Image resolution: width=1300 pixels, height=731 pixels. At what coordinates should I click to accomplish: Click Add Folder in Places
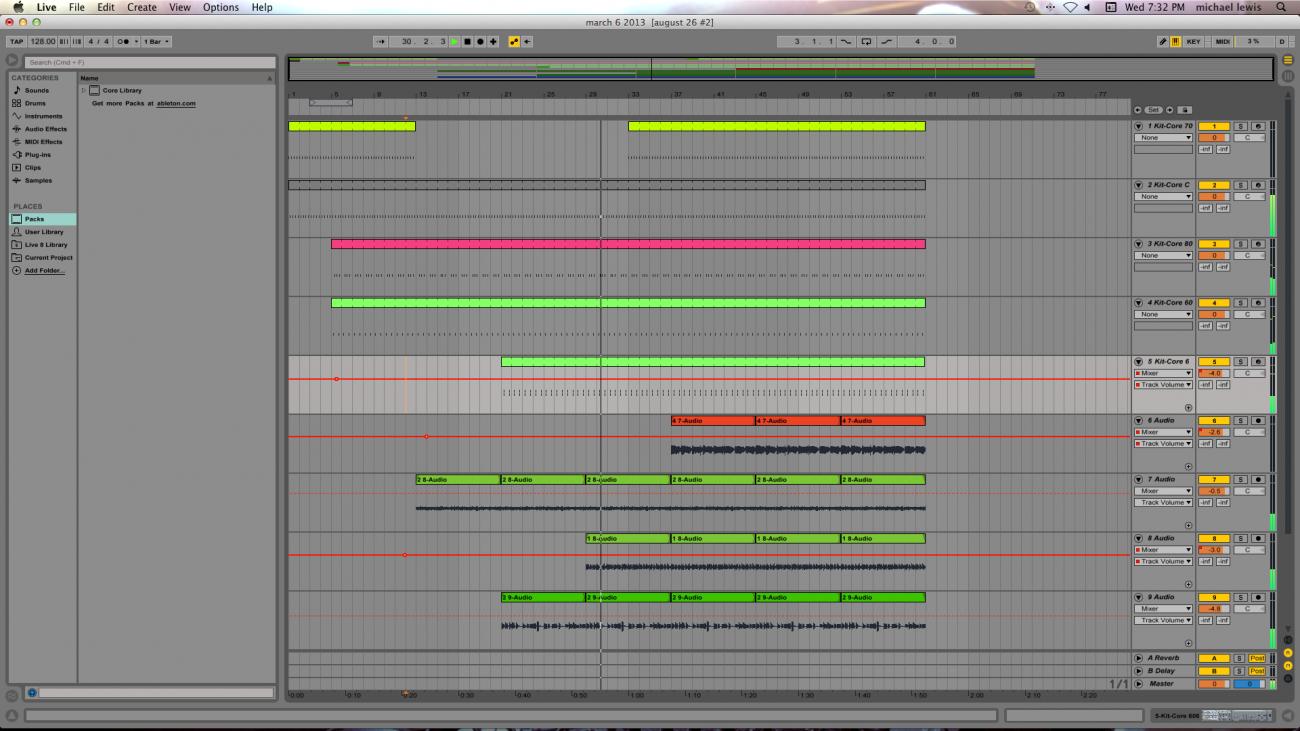44,271
